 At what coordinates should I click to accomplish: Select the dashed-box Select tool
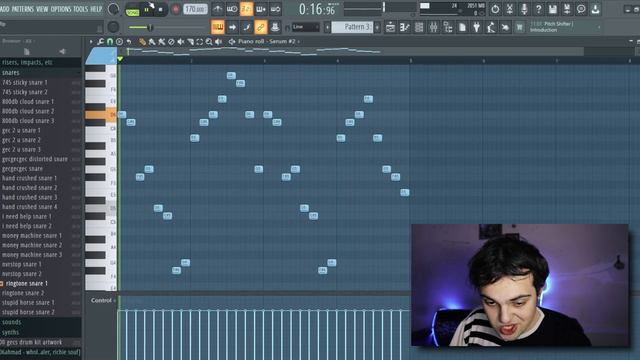[x=200, y=42]
